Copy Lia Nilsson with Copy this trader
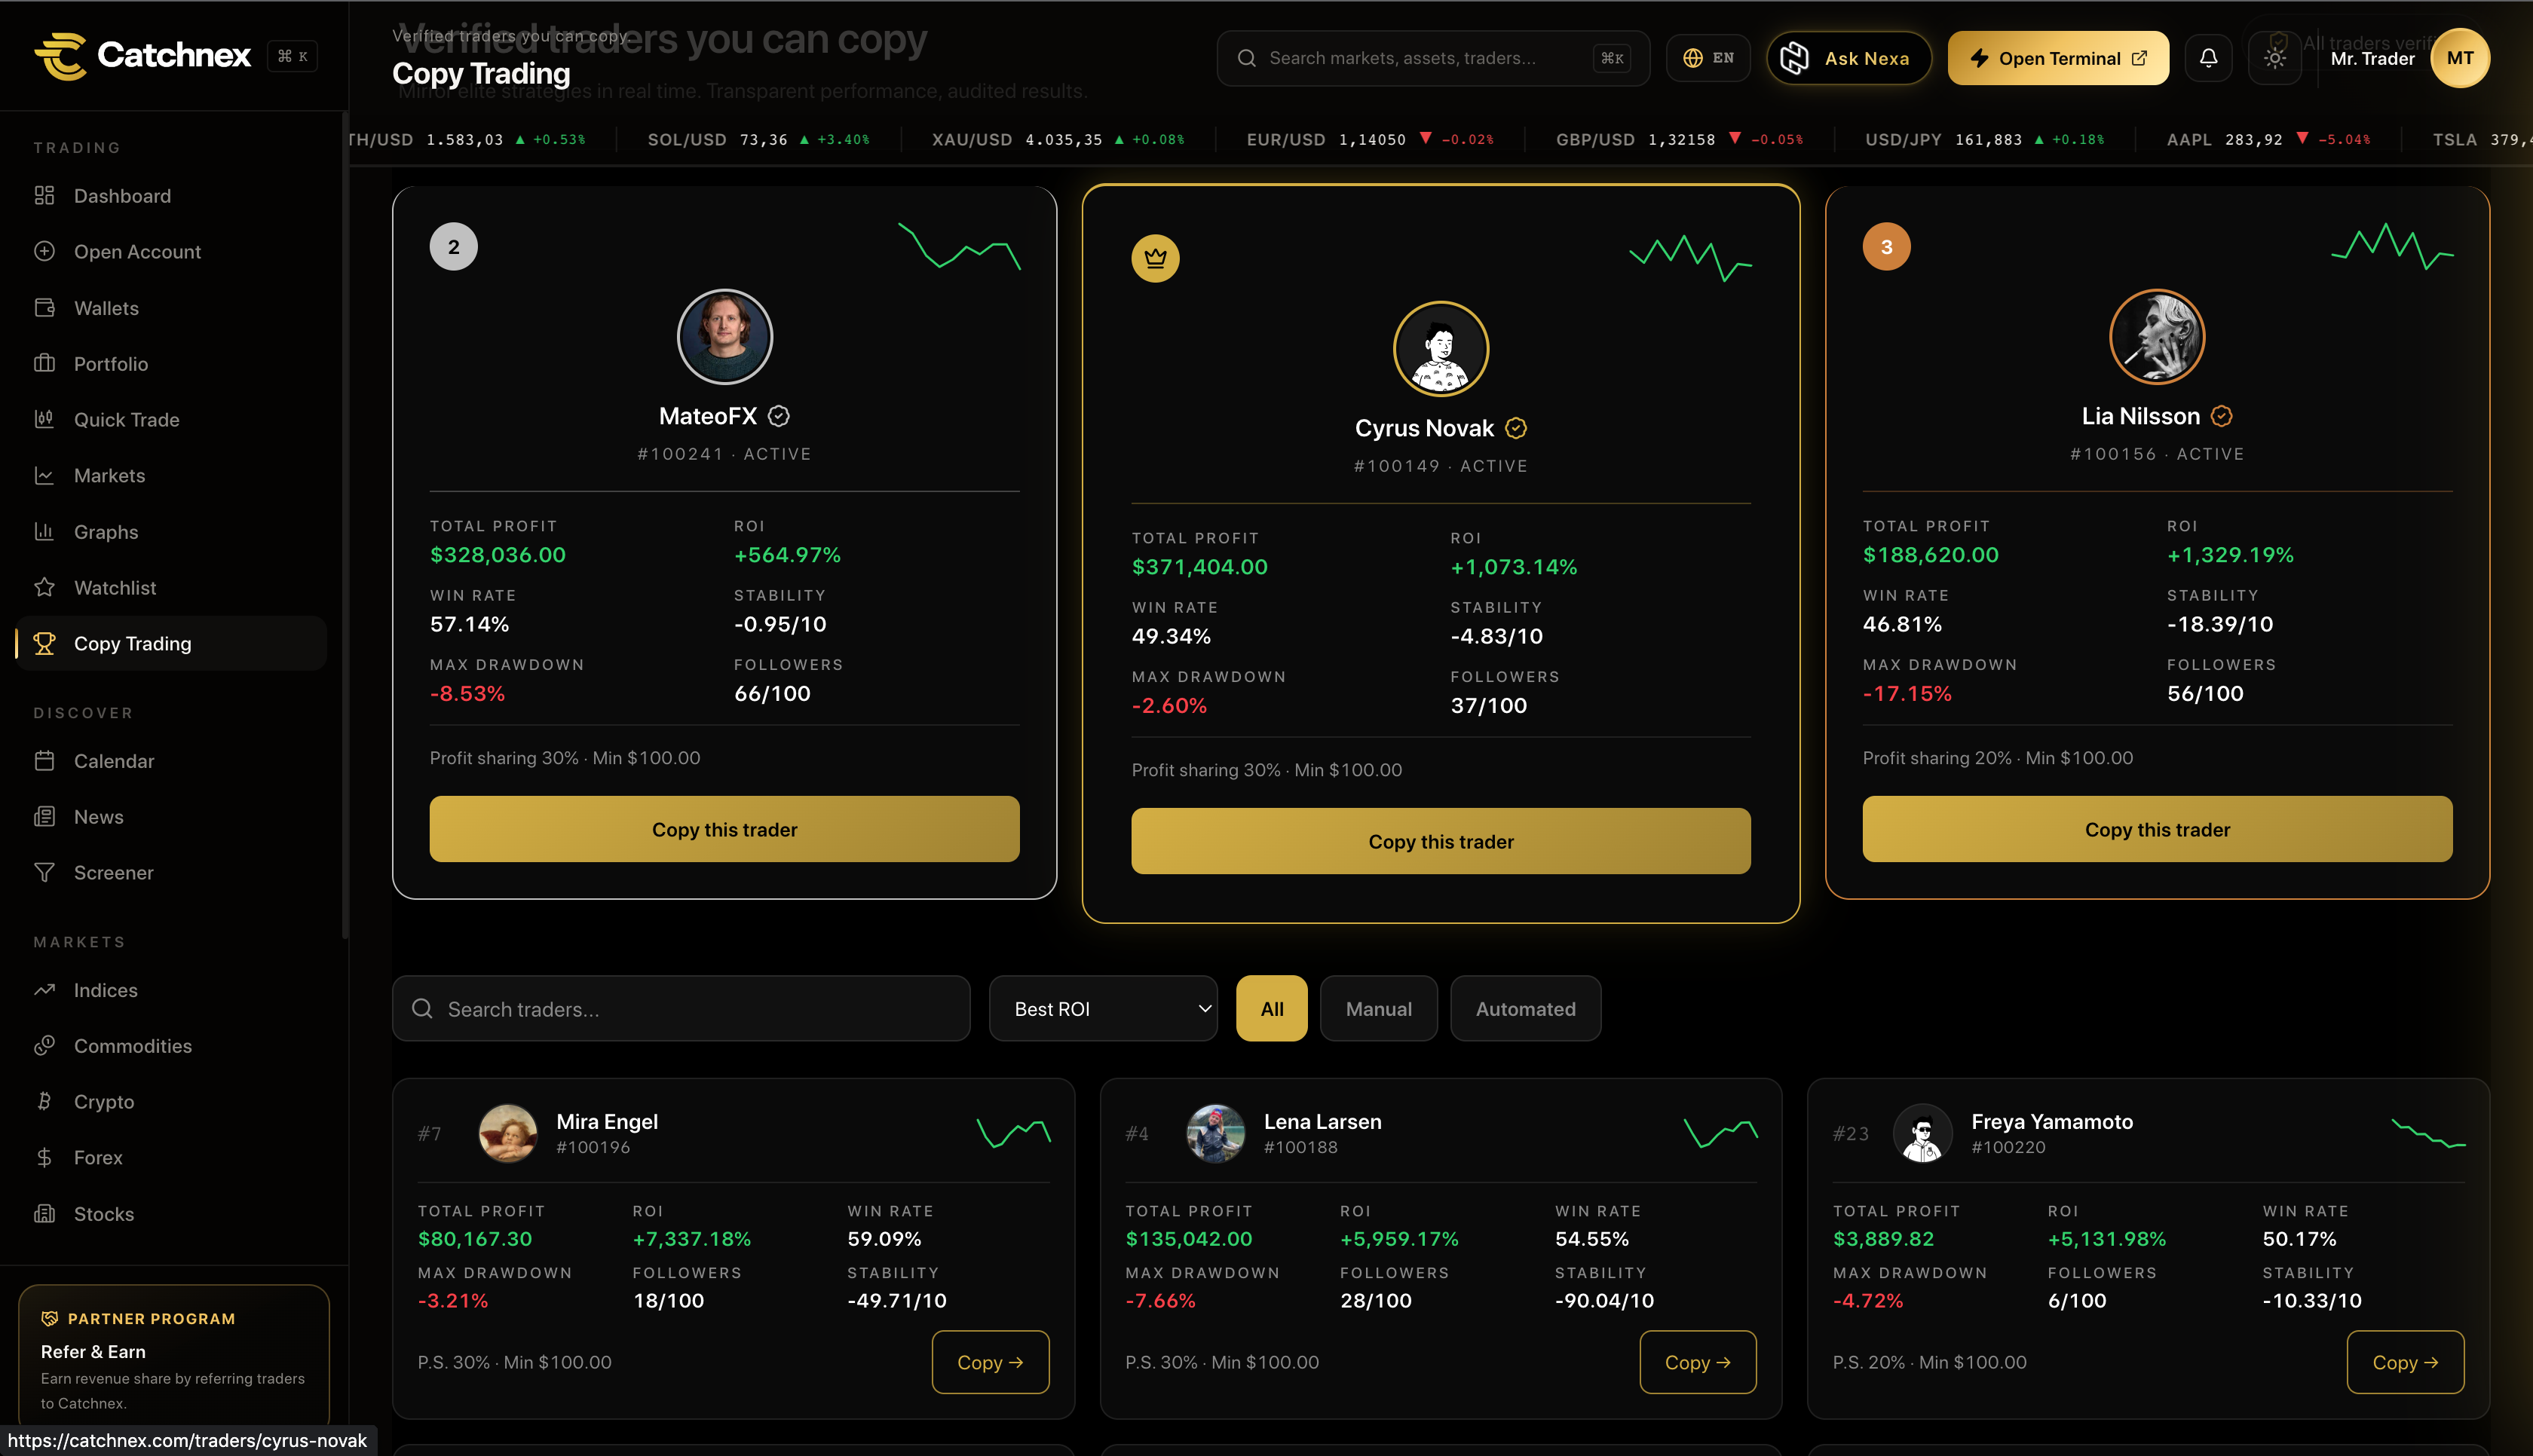This screenshot has height=1456, width=2533. point(2157,829)
